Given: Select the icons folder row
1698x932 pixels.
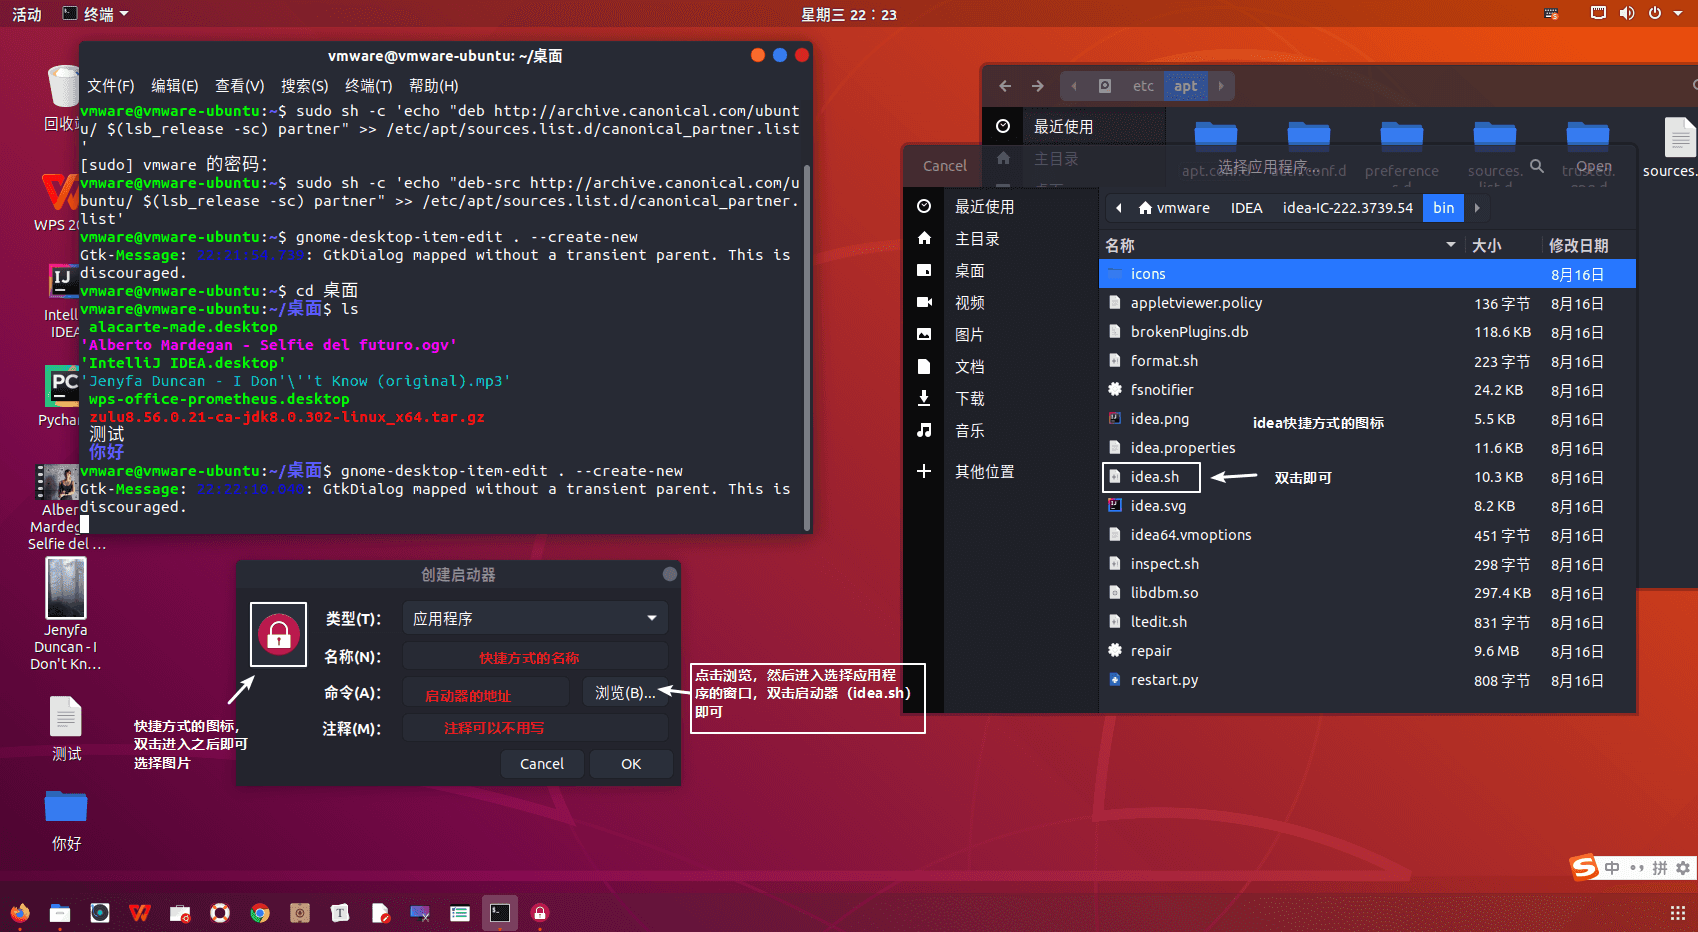Looking at the screenshot, I should click(x=1368, y=274).
